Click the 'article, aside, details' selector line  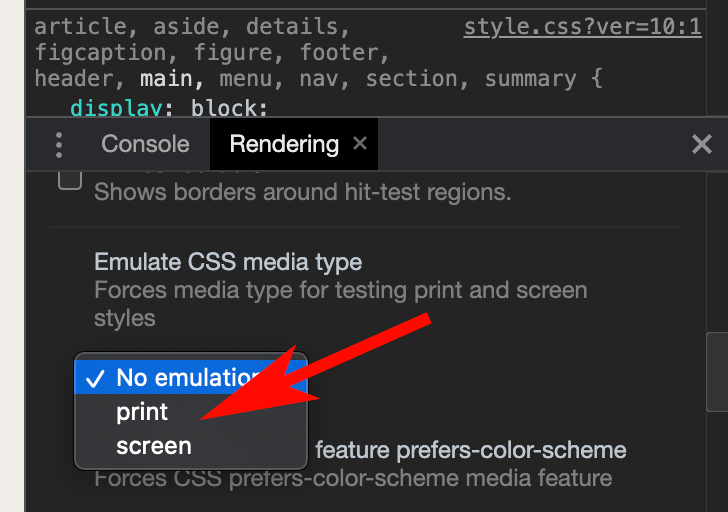pyautogui.click(x=191, y=27)
